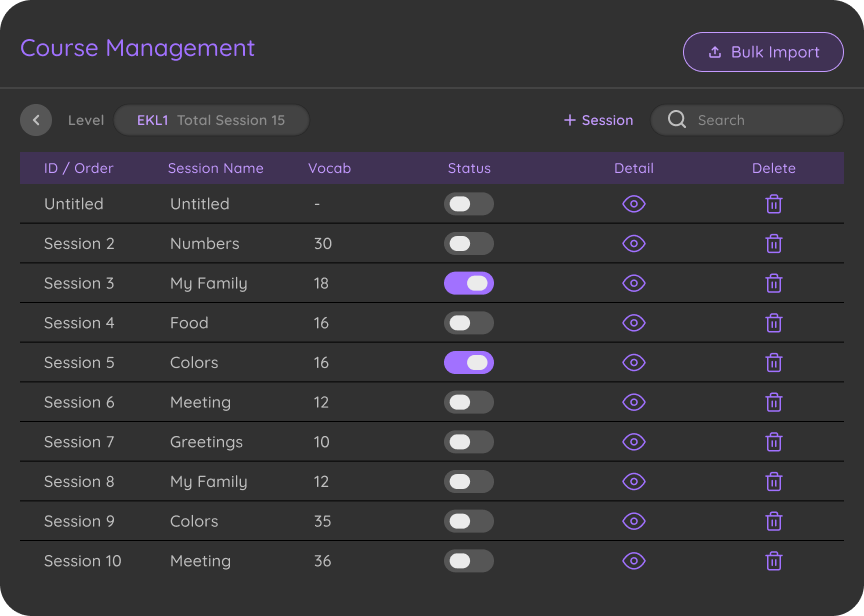Screen dimensions: 864x616
Task: Turn off Session 5 Colors status
Action: (x=469, y=363)
